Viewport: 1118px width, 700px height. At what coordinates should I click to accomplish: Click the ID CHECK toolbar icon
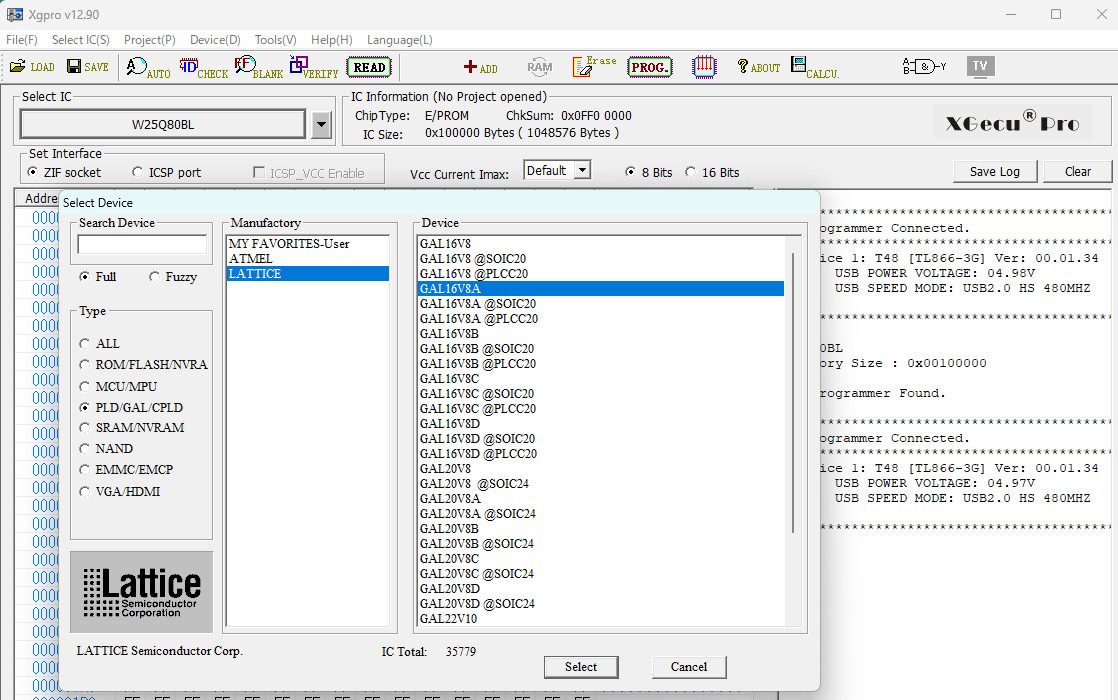coord(204,67)
